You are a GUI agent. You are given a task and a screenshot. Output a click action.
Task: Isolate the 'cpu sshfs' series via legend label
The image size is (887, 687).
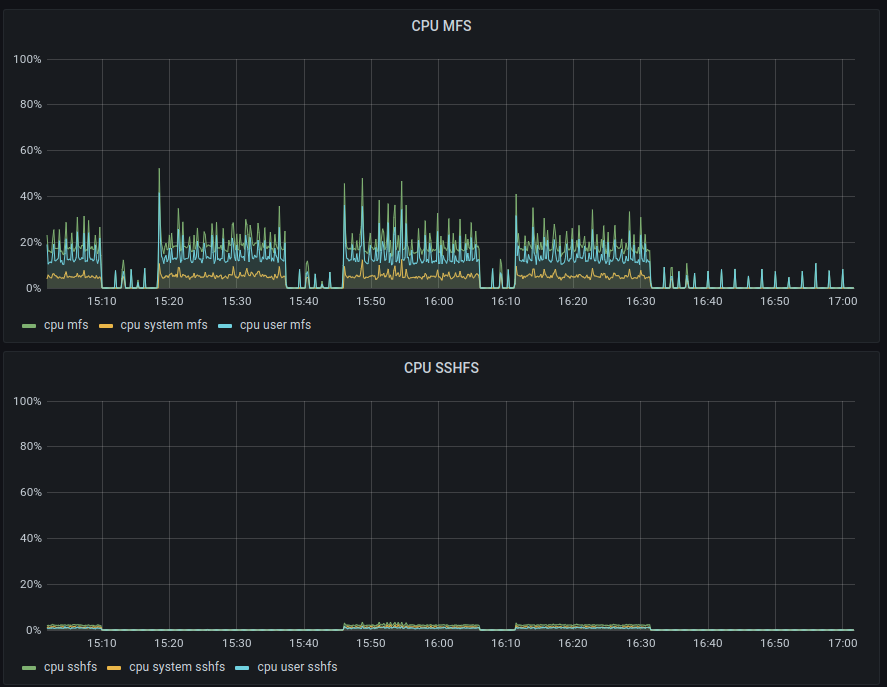(70, 667)
